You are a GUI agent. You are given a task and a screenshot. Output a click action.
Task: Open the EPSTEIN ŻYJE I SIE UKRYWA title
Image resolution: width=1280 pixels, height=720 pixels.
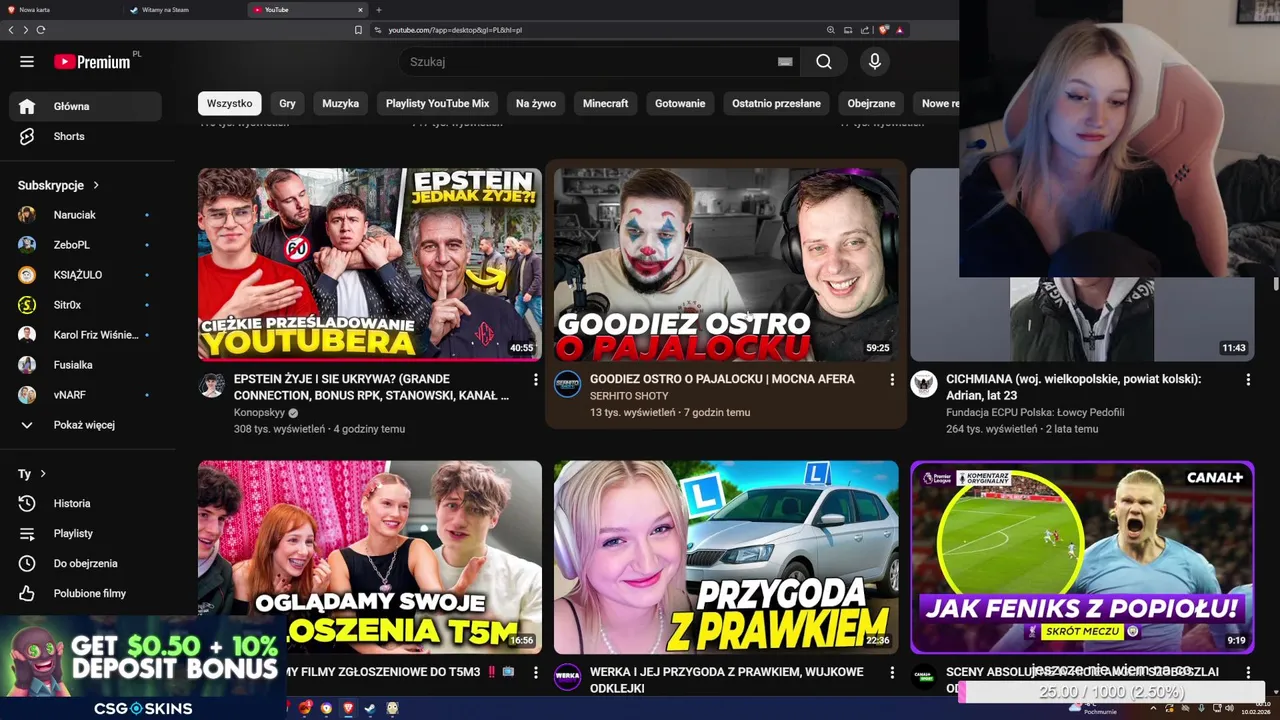click(371, 387)
